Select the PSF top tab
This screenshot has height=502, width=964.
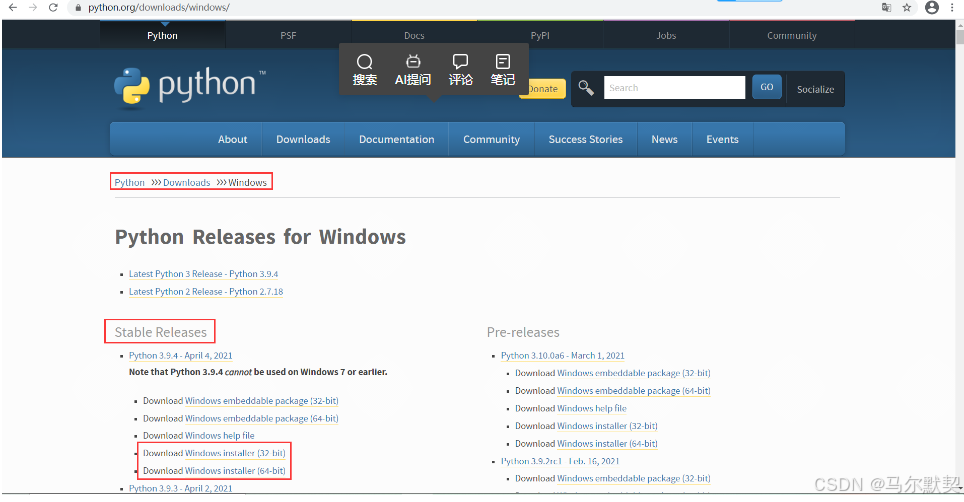point(288,35)
